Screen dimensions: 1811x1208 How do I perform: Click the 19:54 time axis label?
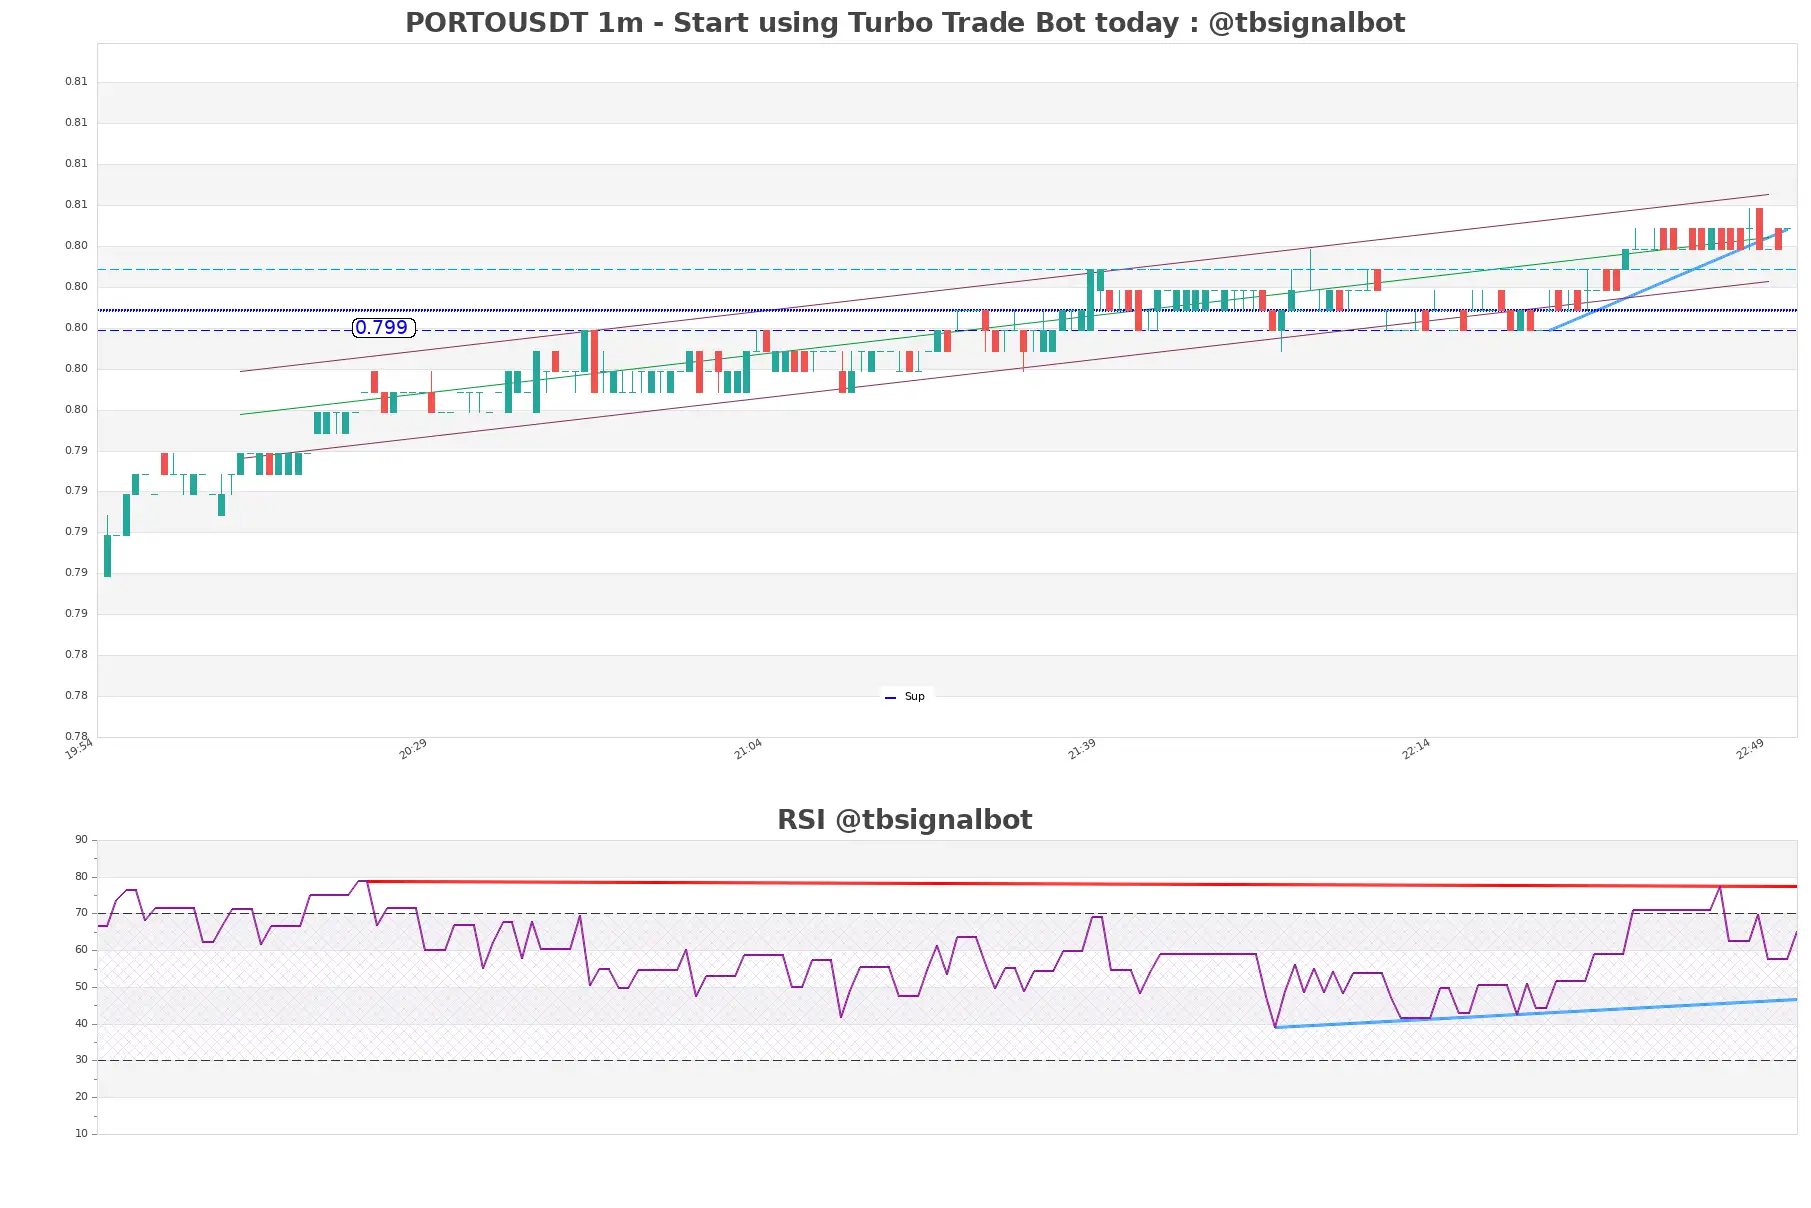click(x=79, y=749)
